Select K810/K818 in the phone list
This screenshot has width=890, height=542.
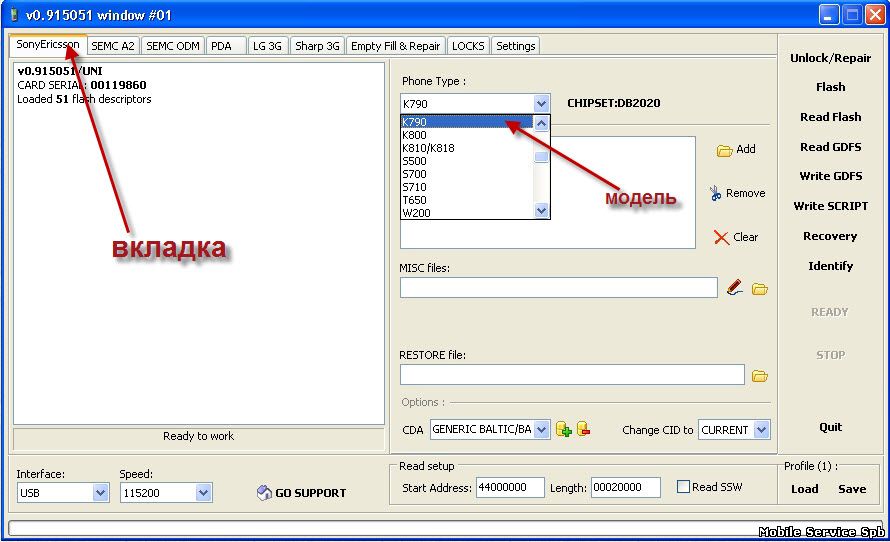coord(467,148)
